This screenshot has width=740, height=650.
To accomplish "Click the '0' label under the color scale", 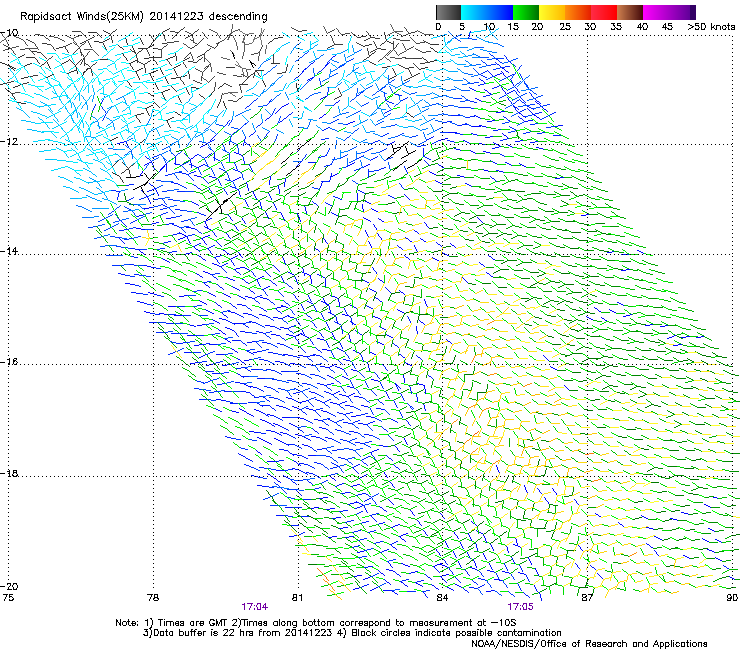I will pyautogui.click(x=438, y=27).
